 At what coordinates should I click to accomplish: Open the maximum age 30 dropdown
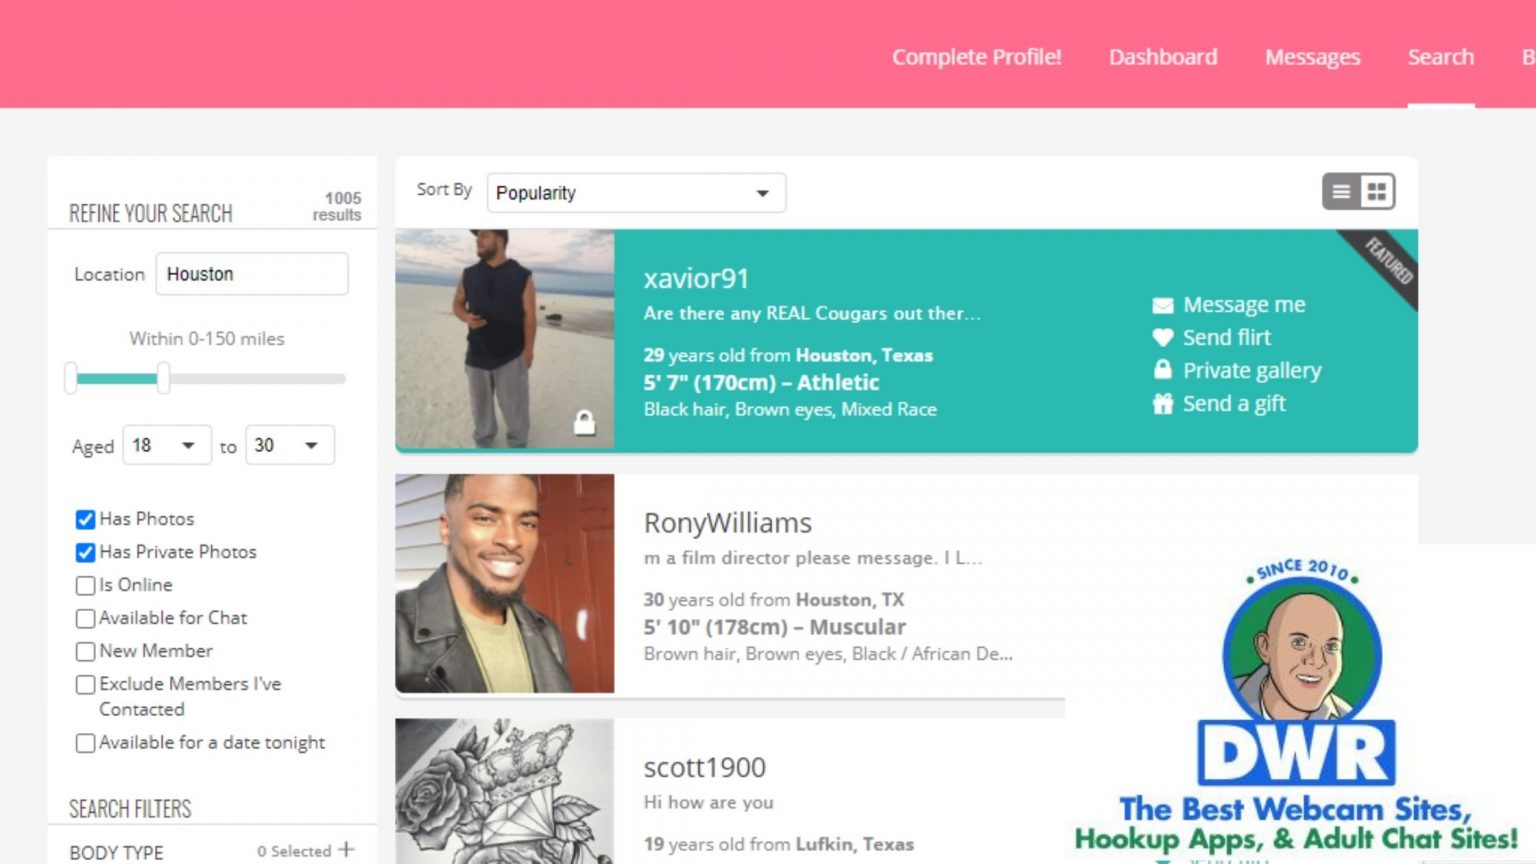(x=290, y=445)
